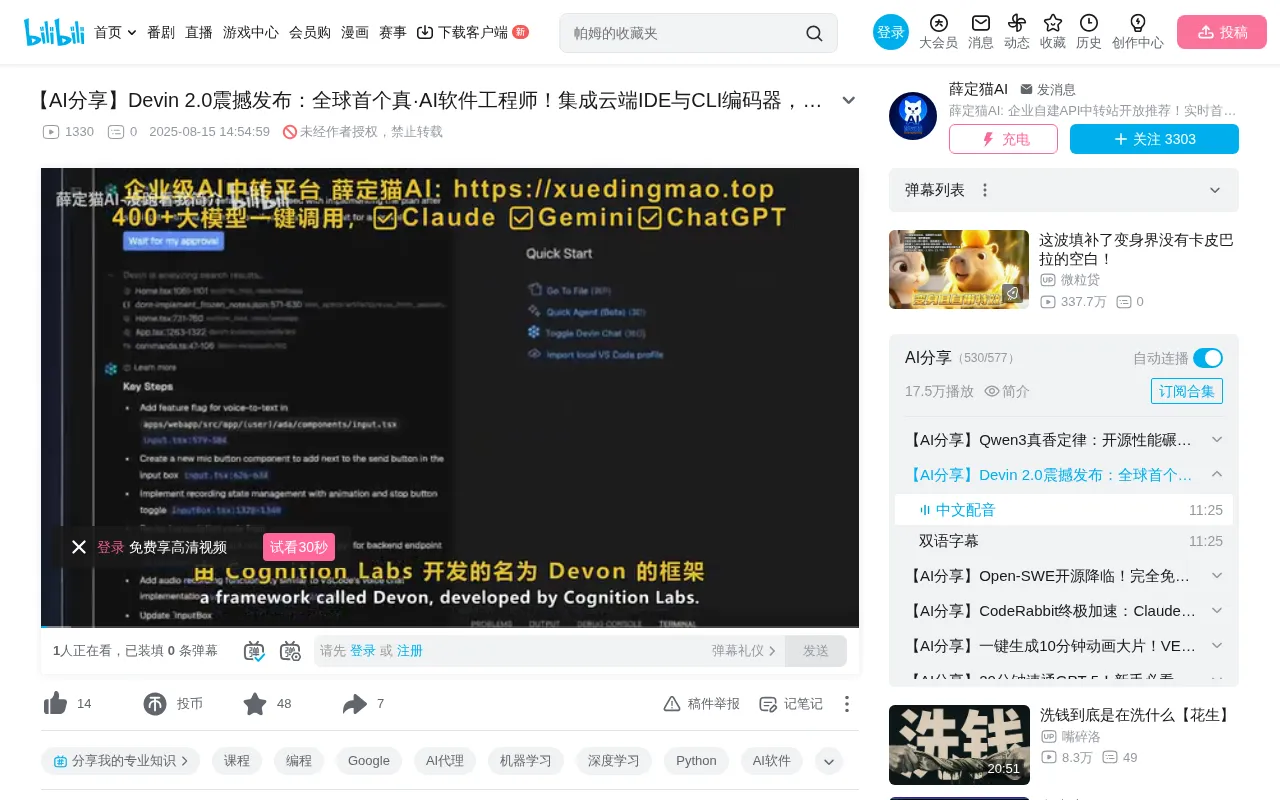Open the 动态 feed icon

(x=1017, y=32)
